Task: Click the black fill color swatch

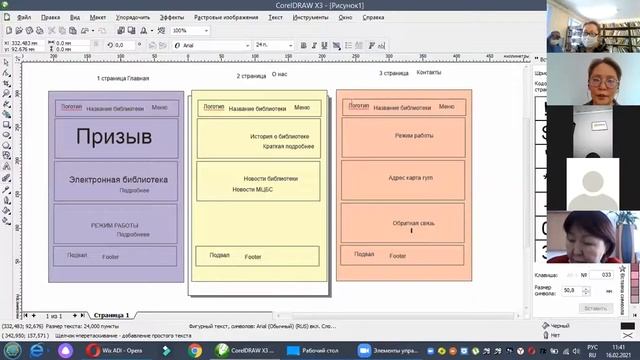Action: pos(628,326)
